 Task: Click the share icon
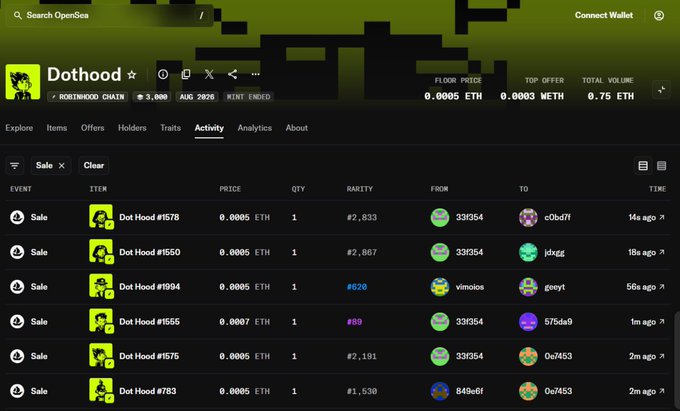pos(232,75)
